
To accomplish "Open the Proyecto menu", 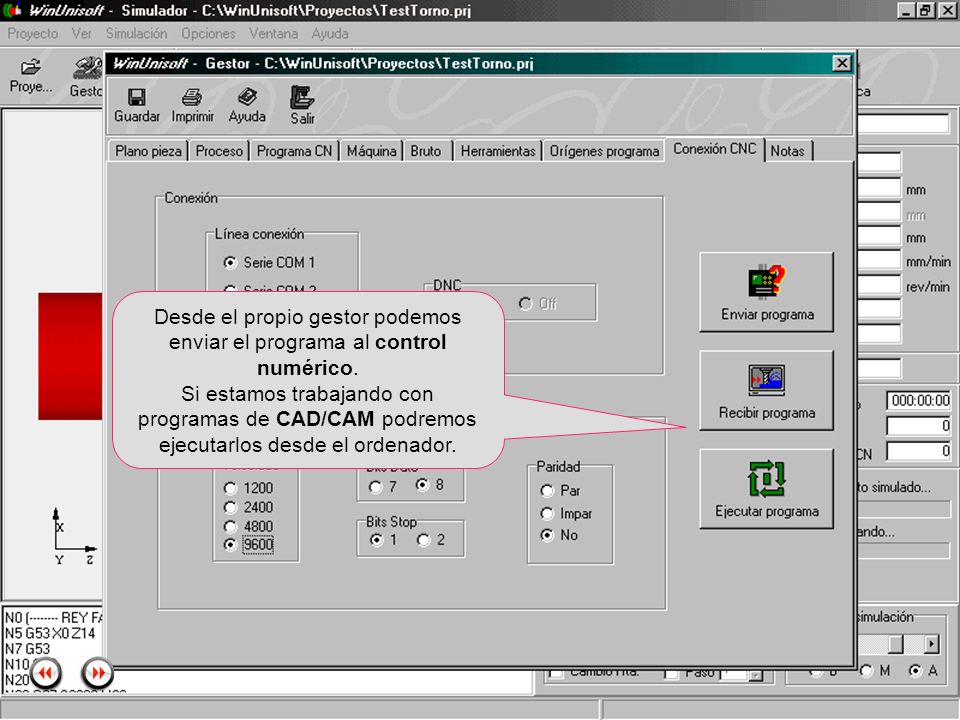I will pos(32,34).
